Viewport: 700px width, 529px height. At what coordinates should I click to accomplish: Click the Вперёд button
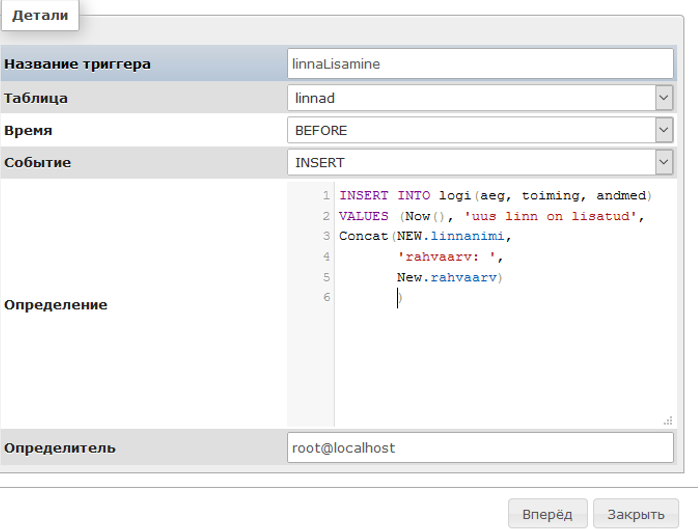pos(547,514)
